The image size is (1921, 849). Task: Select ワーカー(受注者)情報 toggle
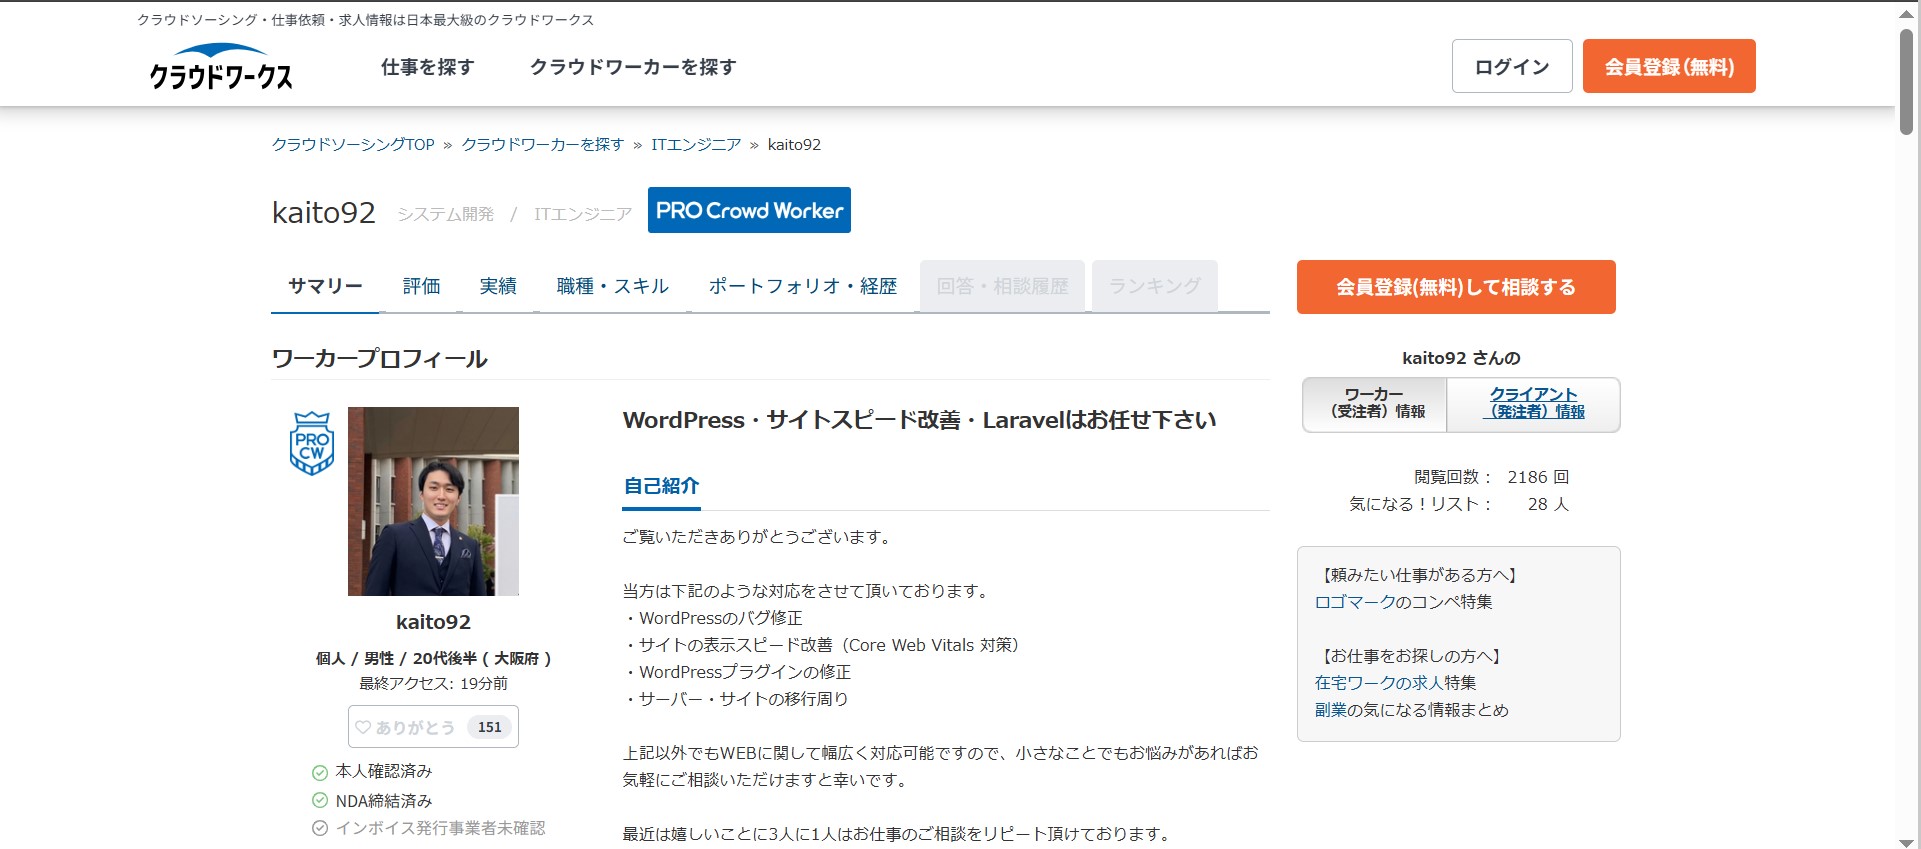[1375, 404]
